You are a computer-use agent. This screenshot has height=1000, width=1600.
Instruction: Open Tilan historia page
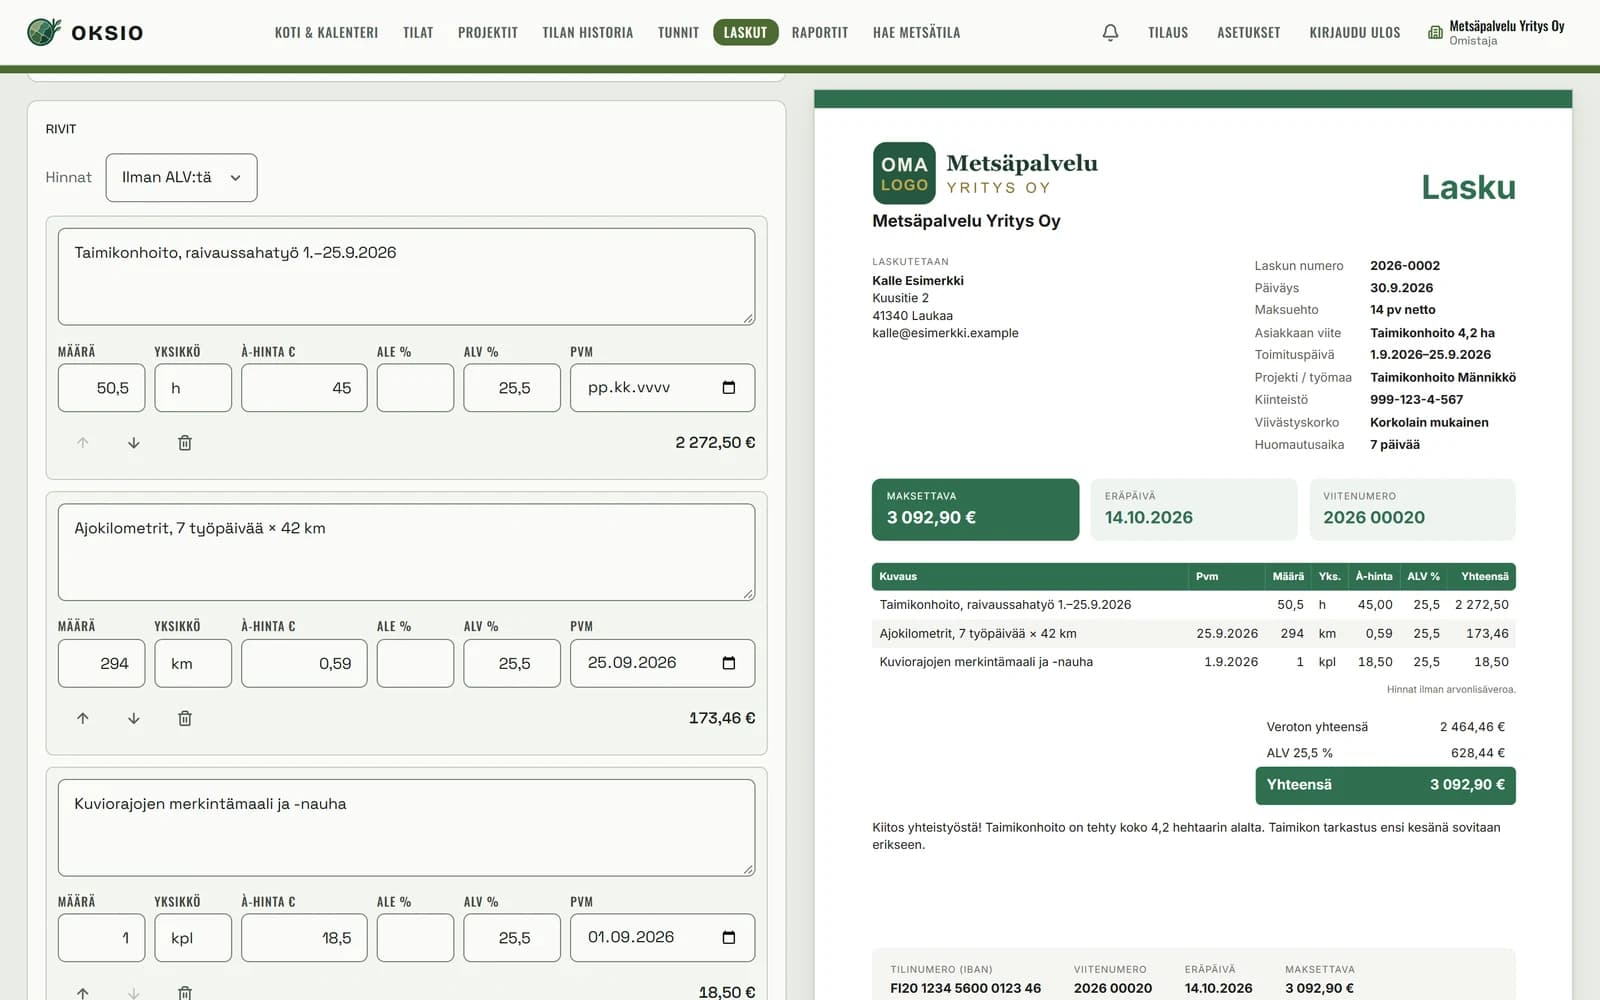[588, 32]
